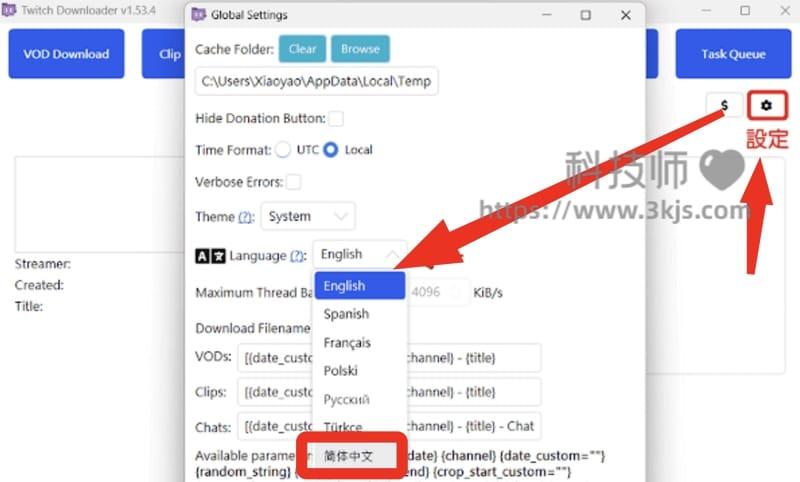Open Theme help link (?)
This screenshot has width=800, height=482.
(245, 217)
